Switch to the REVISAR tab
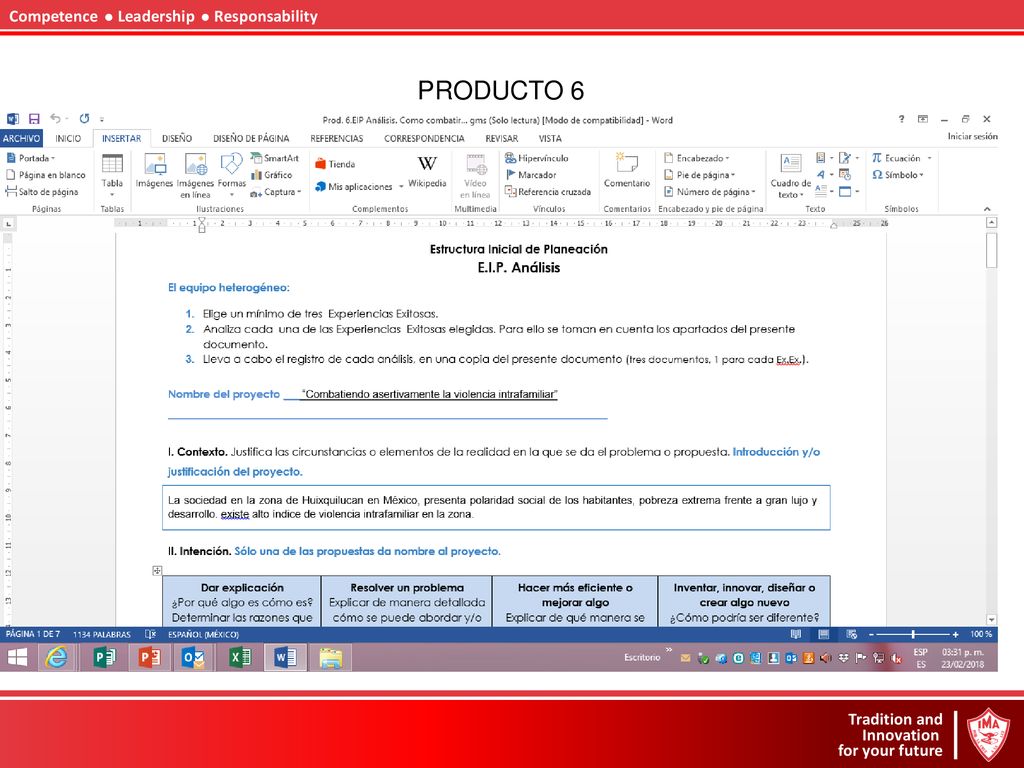Viewport: 1024px width, 768px height. pos(502,138)
